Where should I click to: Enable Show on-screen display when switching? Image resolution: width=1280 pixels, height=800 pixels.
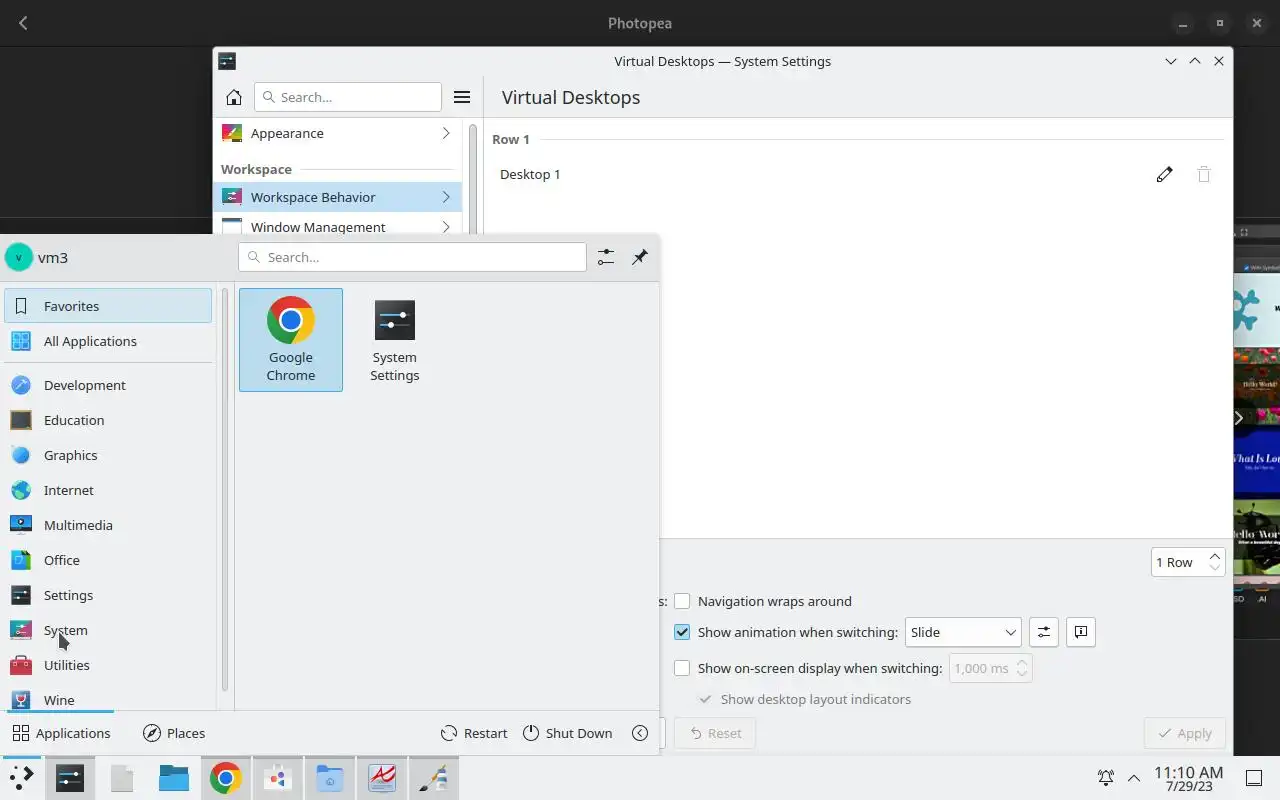[682, 668]
